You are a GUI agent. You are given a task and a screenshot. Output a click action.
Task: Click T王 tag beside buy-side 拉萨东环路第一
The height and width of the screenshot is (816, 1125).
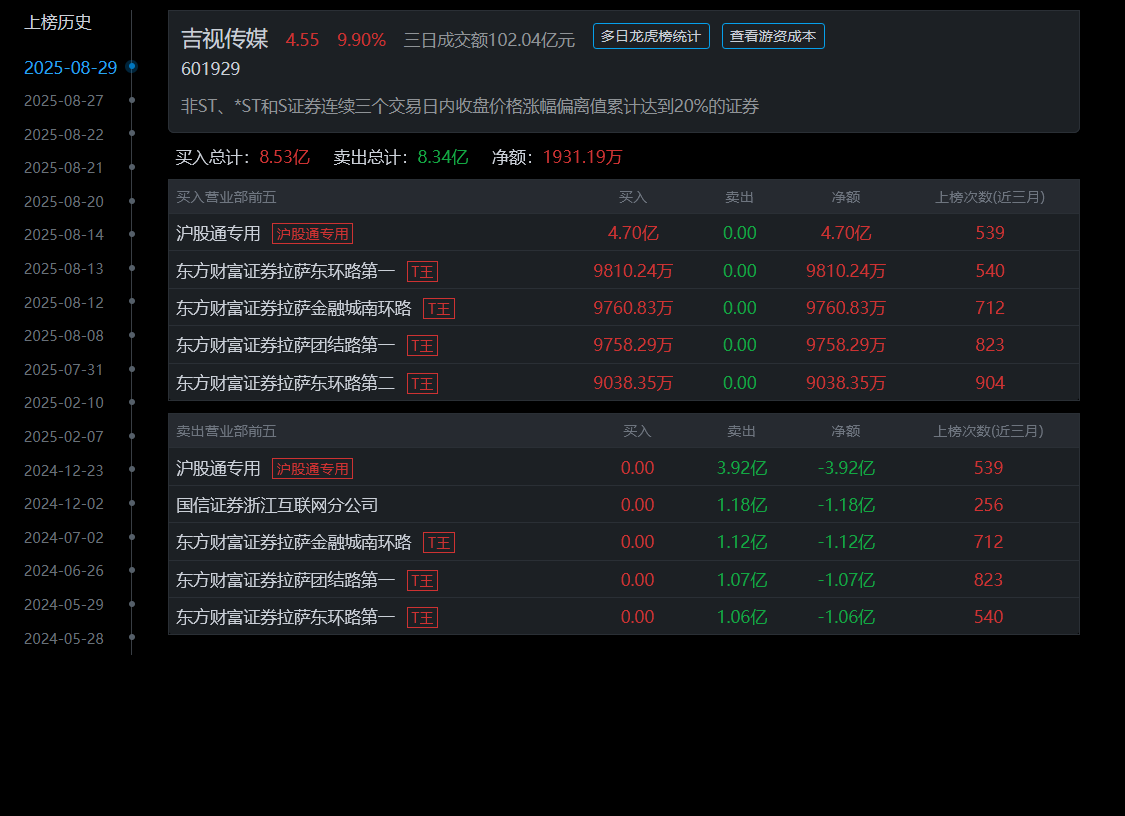pyautogui.click(x=423, y=272)
